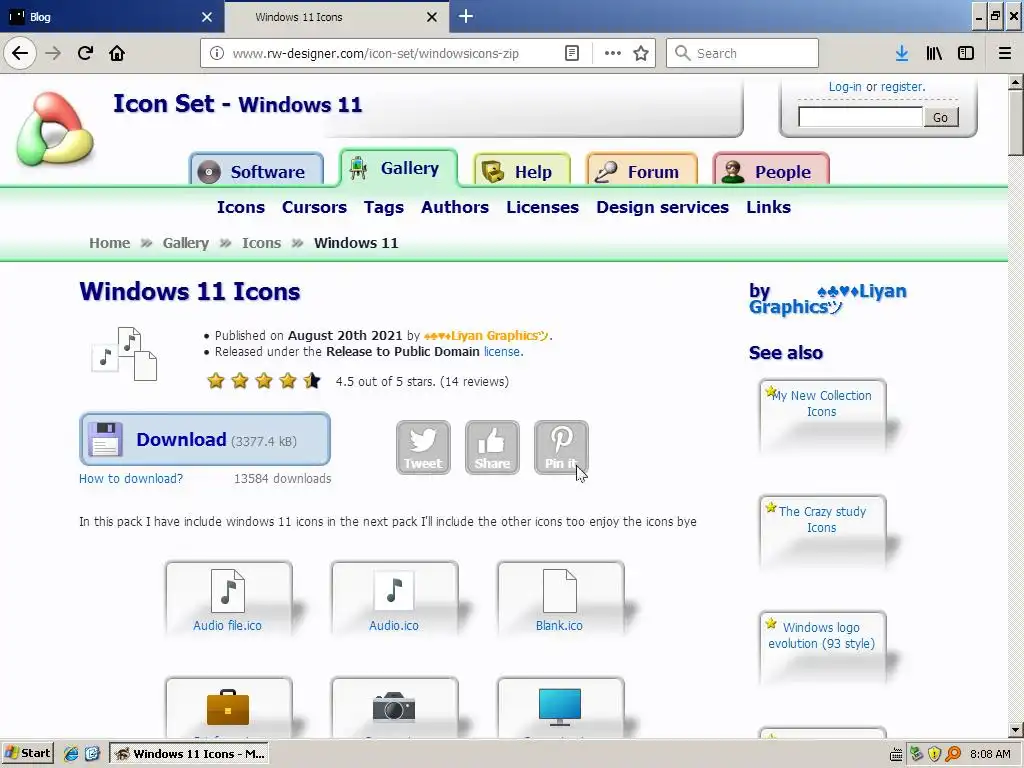Screen dimensions: 1024x768
Task: Open the Links page
Action: 769,207
